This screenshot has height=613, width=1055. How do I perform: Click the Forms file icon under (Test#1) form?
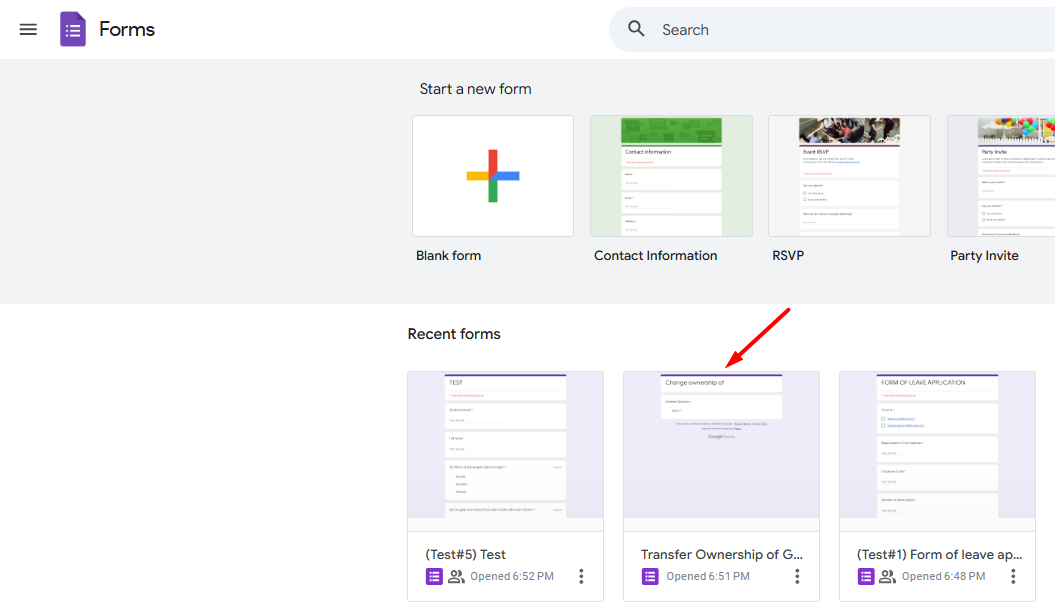coord(866,576)
